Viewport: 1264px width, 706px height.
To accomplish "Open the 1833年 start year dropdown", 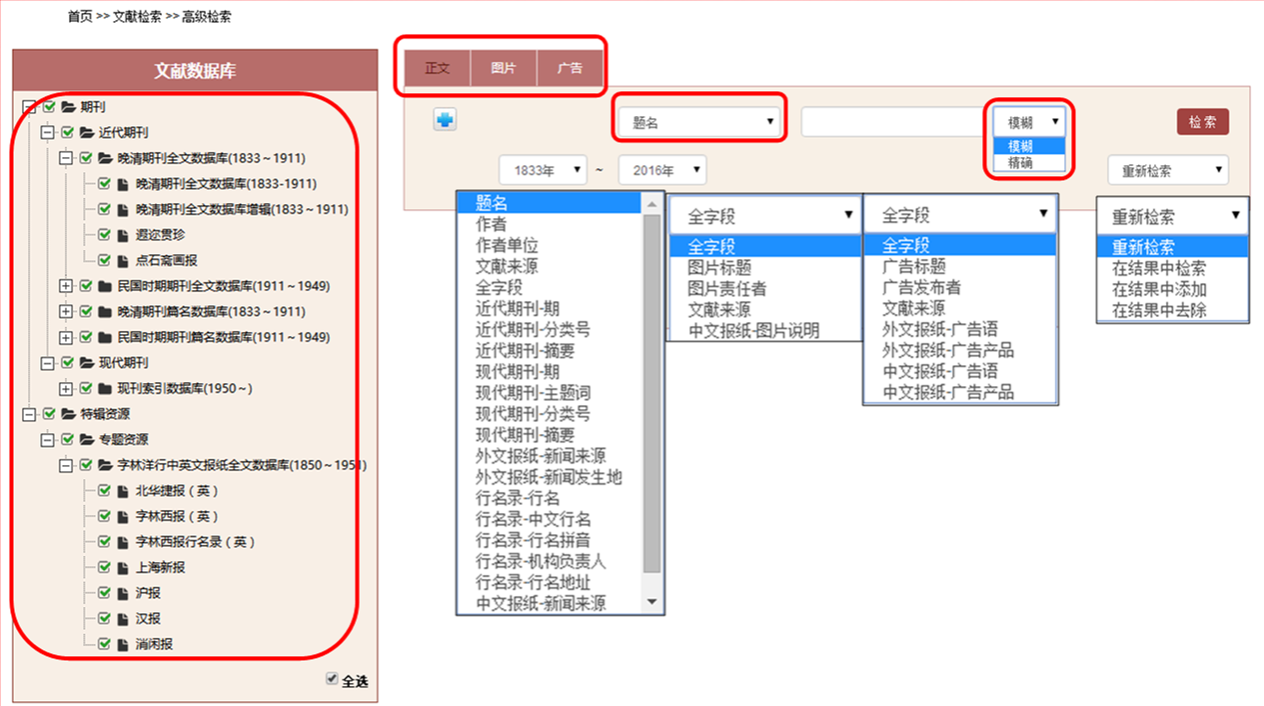I will 543,170.
